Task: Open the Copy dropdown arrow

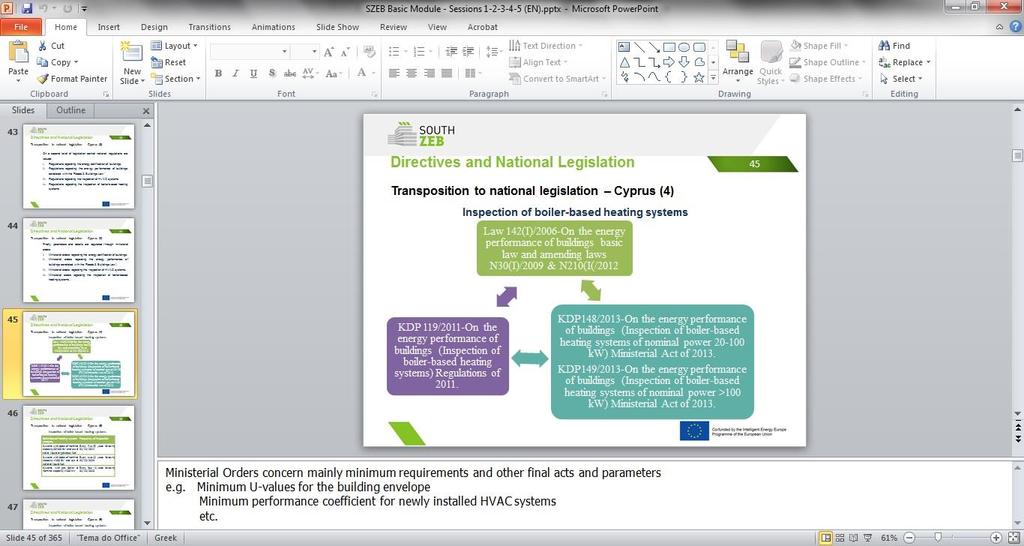Action: click(76, 62)
